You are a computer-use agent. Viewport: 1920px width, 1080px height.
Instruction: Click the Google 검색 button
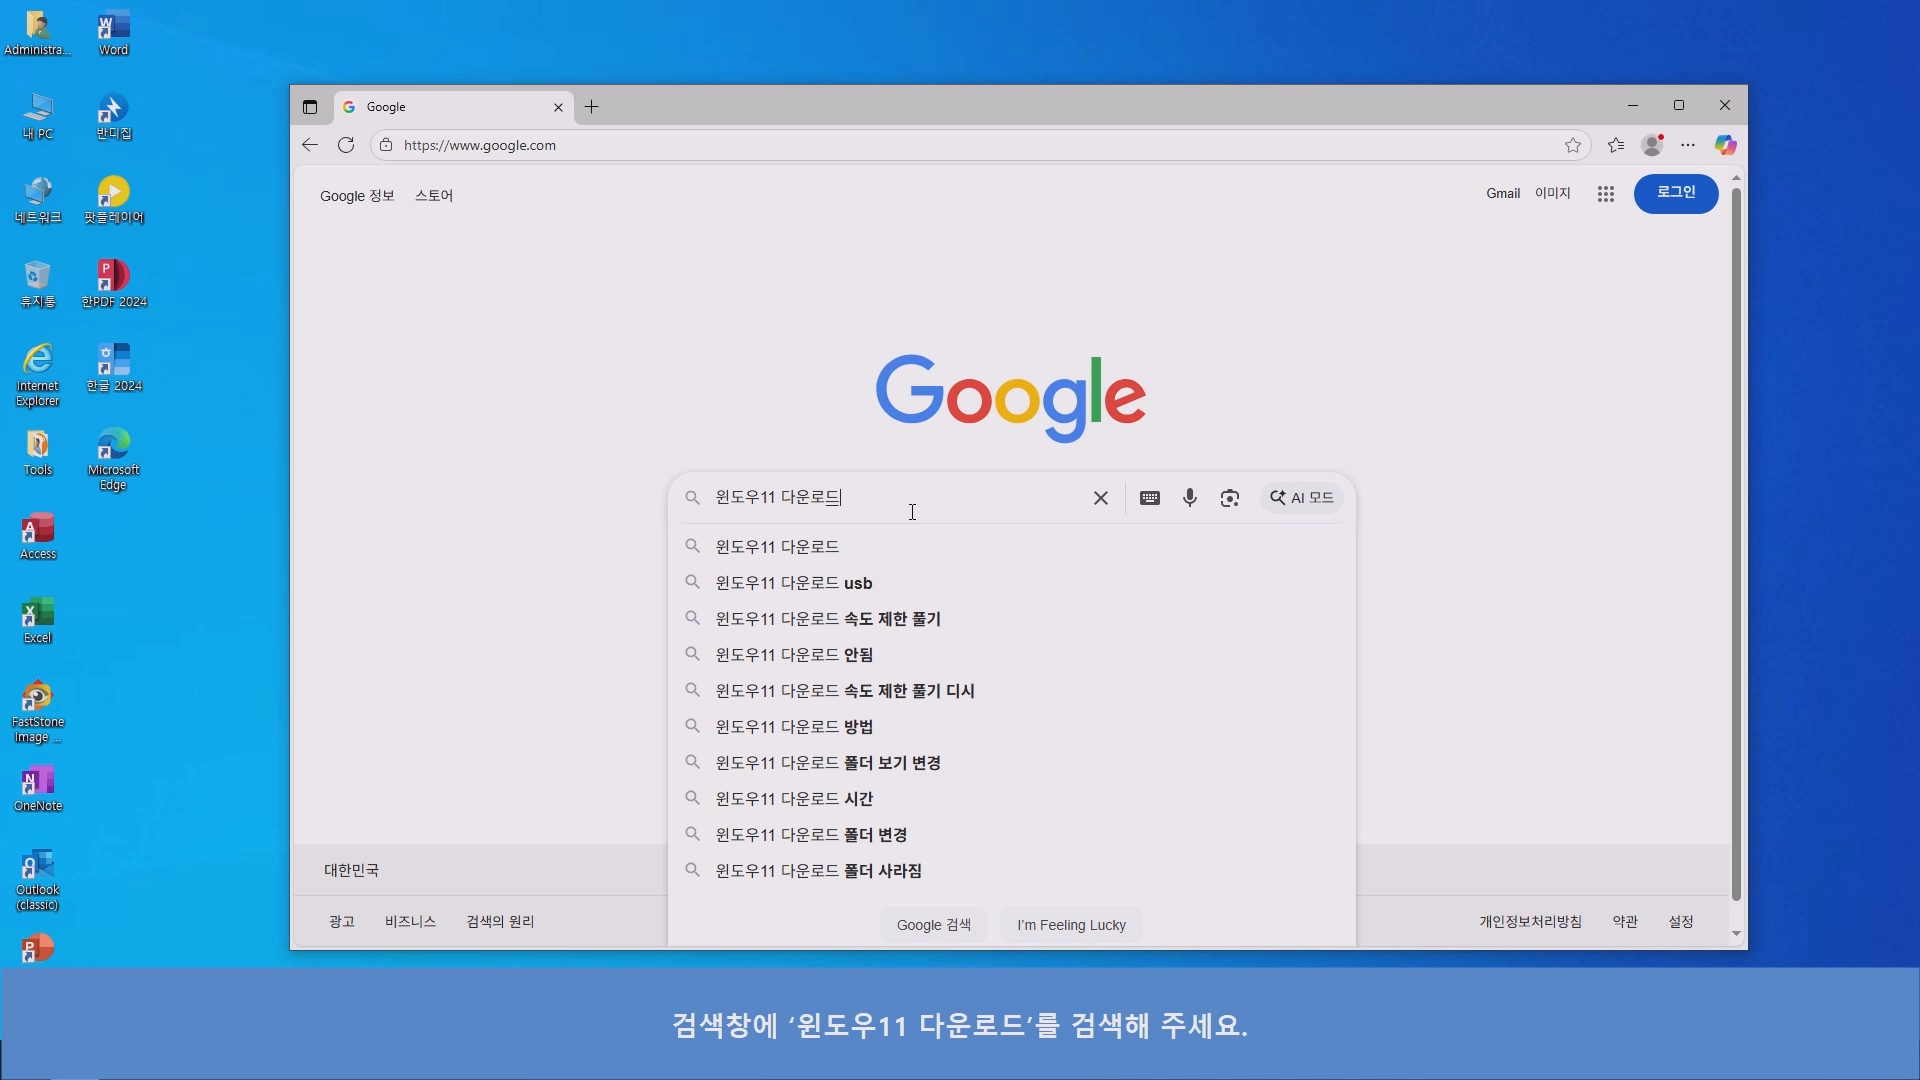933,925
